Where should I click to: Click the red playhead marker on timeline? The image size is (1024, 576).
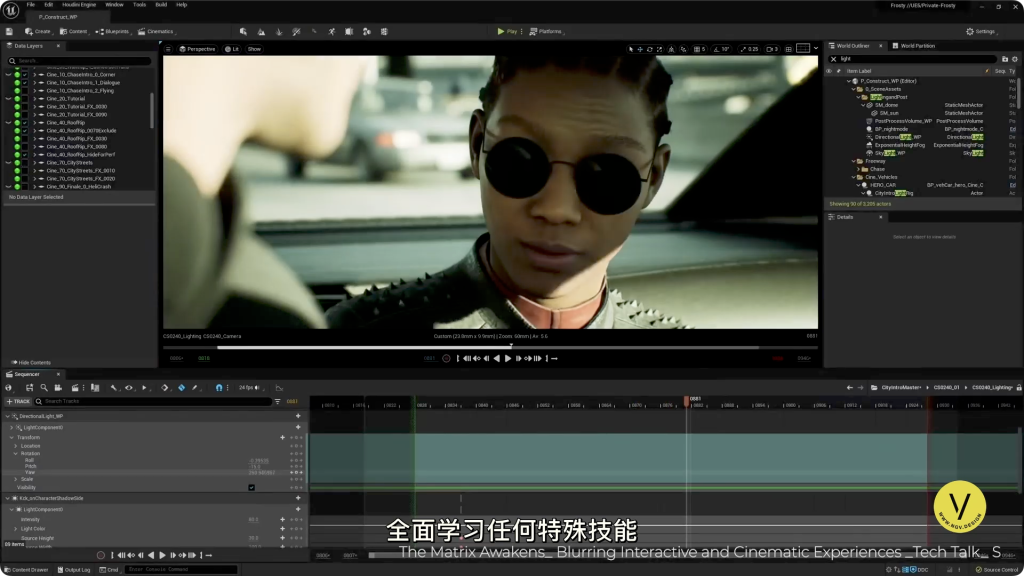(x=686, y=401)
